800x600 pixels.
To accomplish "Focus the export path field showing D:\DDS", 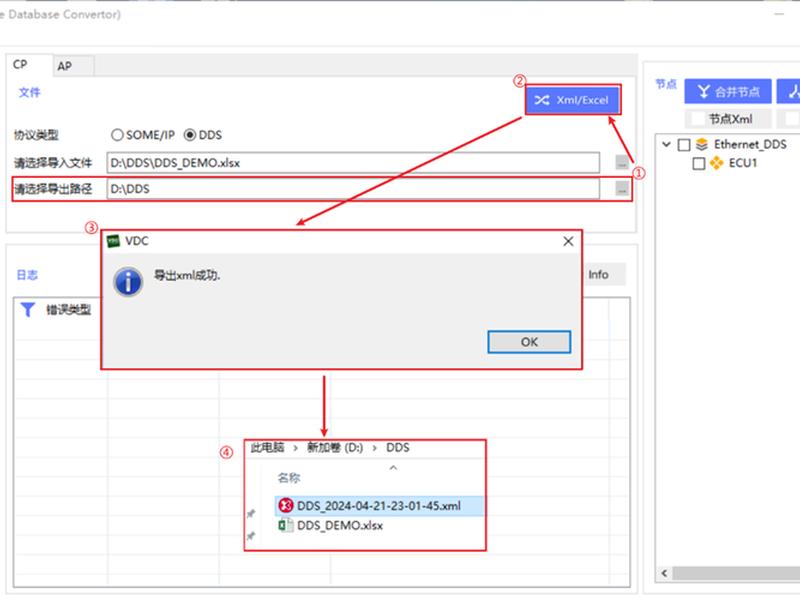I will [353, 189].
